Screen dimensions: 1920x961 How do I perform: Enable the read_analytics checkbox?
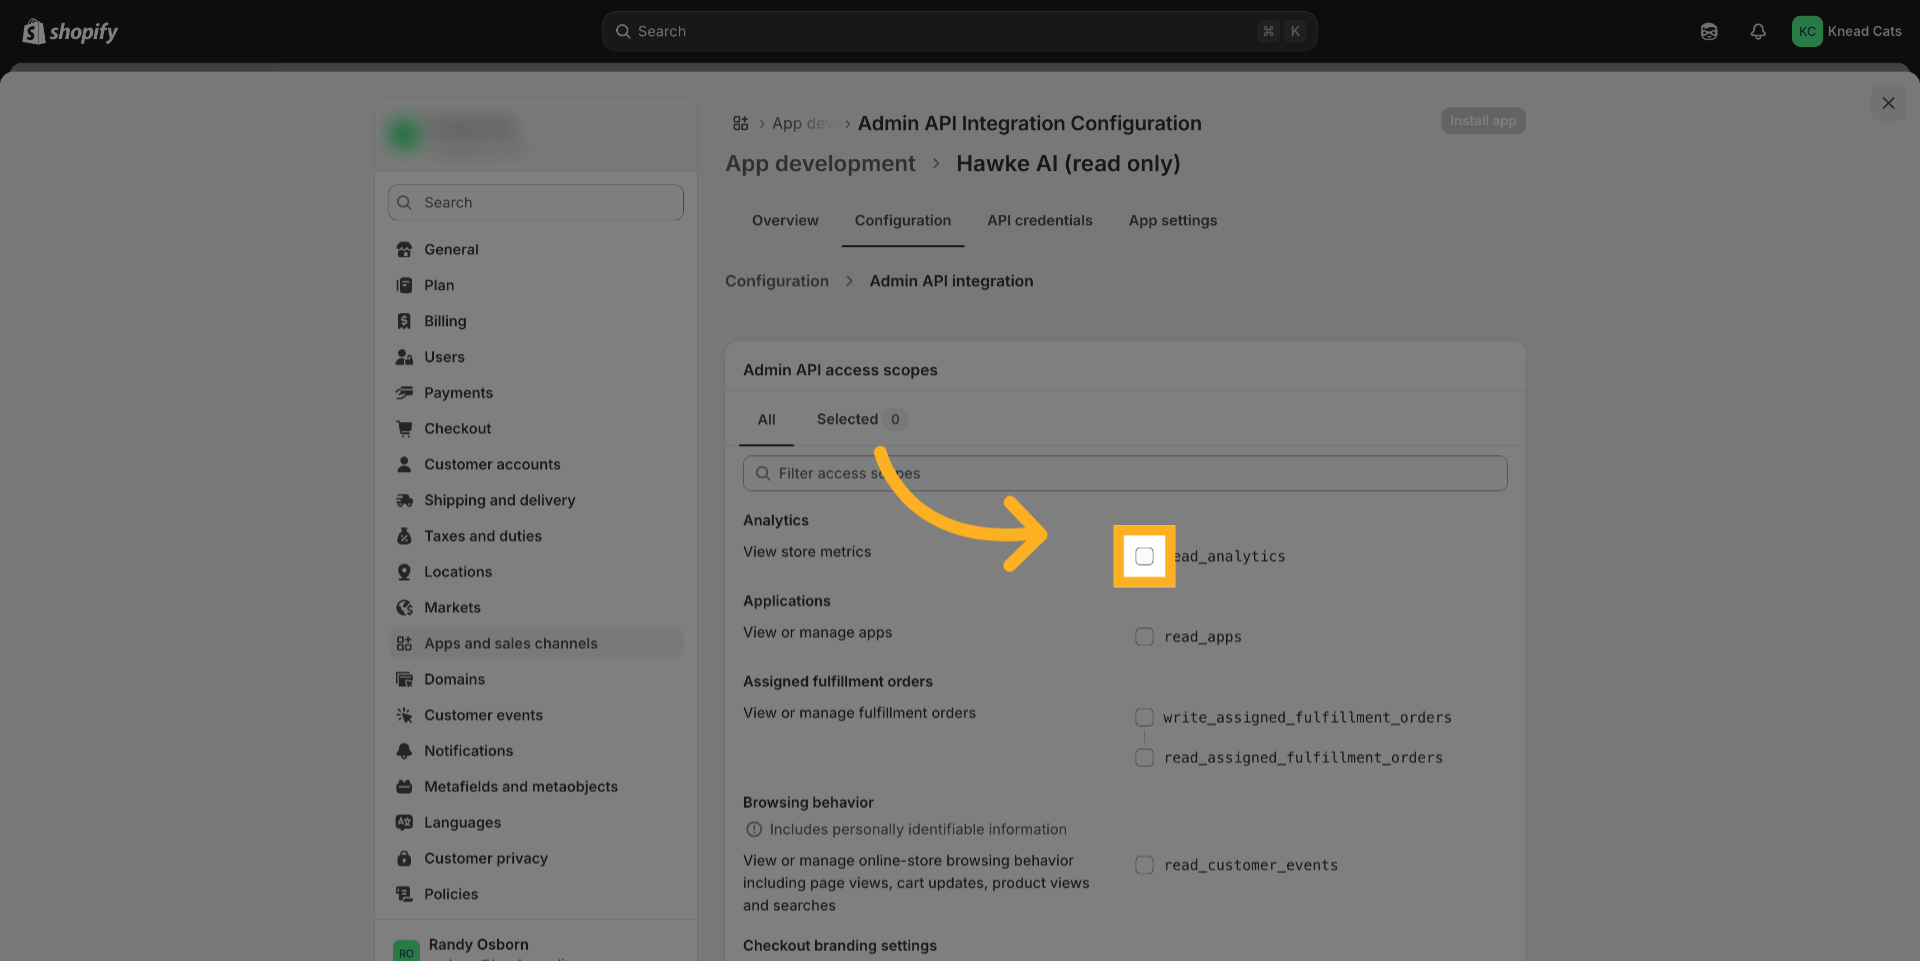[x=1144, y=556]
